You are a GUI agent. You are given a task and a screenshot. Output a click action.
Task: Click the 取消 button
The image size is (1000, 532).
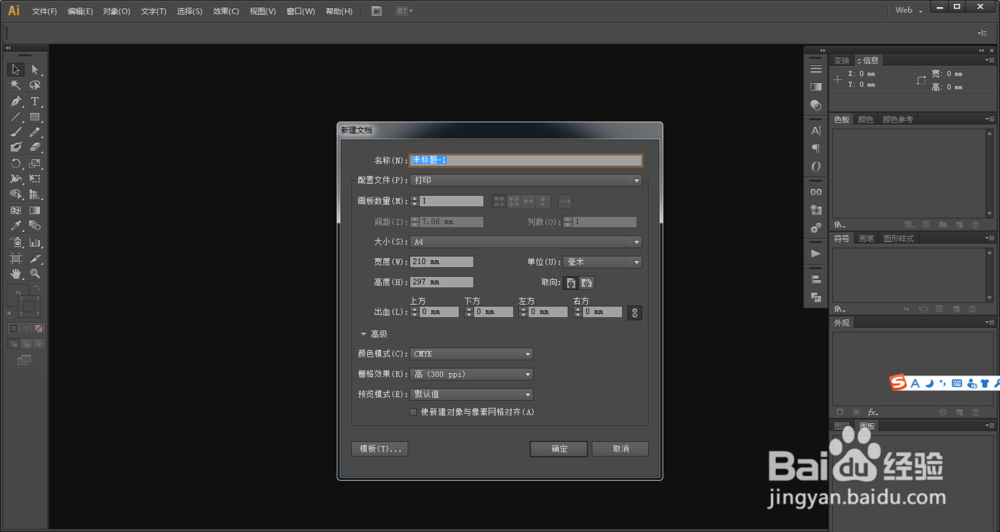620,449
